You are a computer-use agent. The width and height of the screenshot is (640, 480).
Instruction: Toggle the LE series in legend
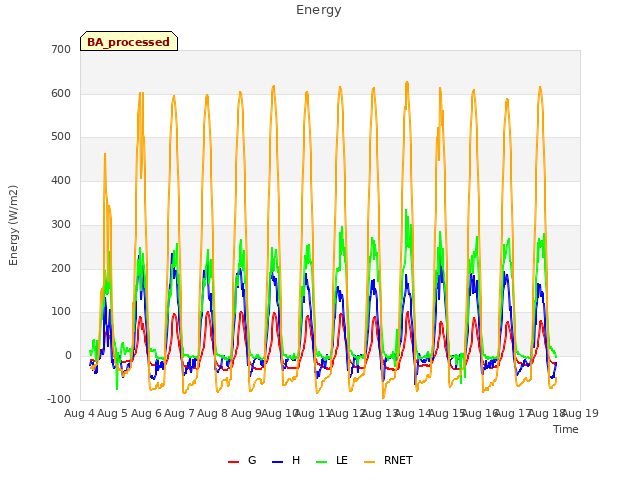click(x=332, y=460)
